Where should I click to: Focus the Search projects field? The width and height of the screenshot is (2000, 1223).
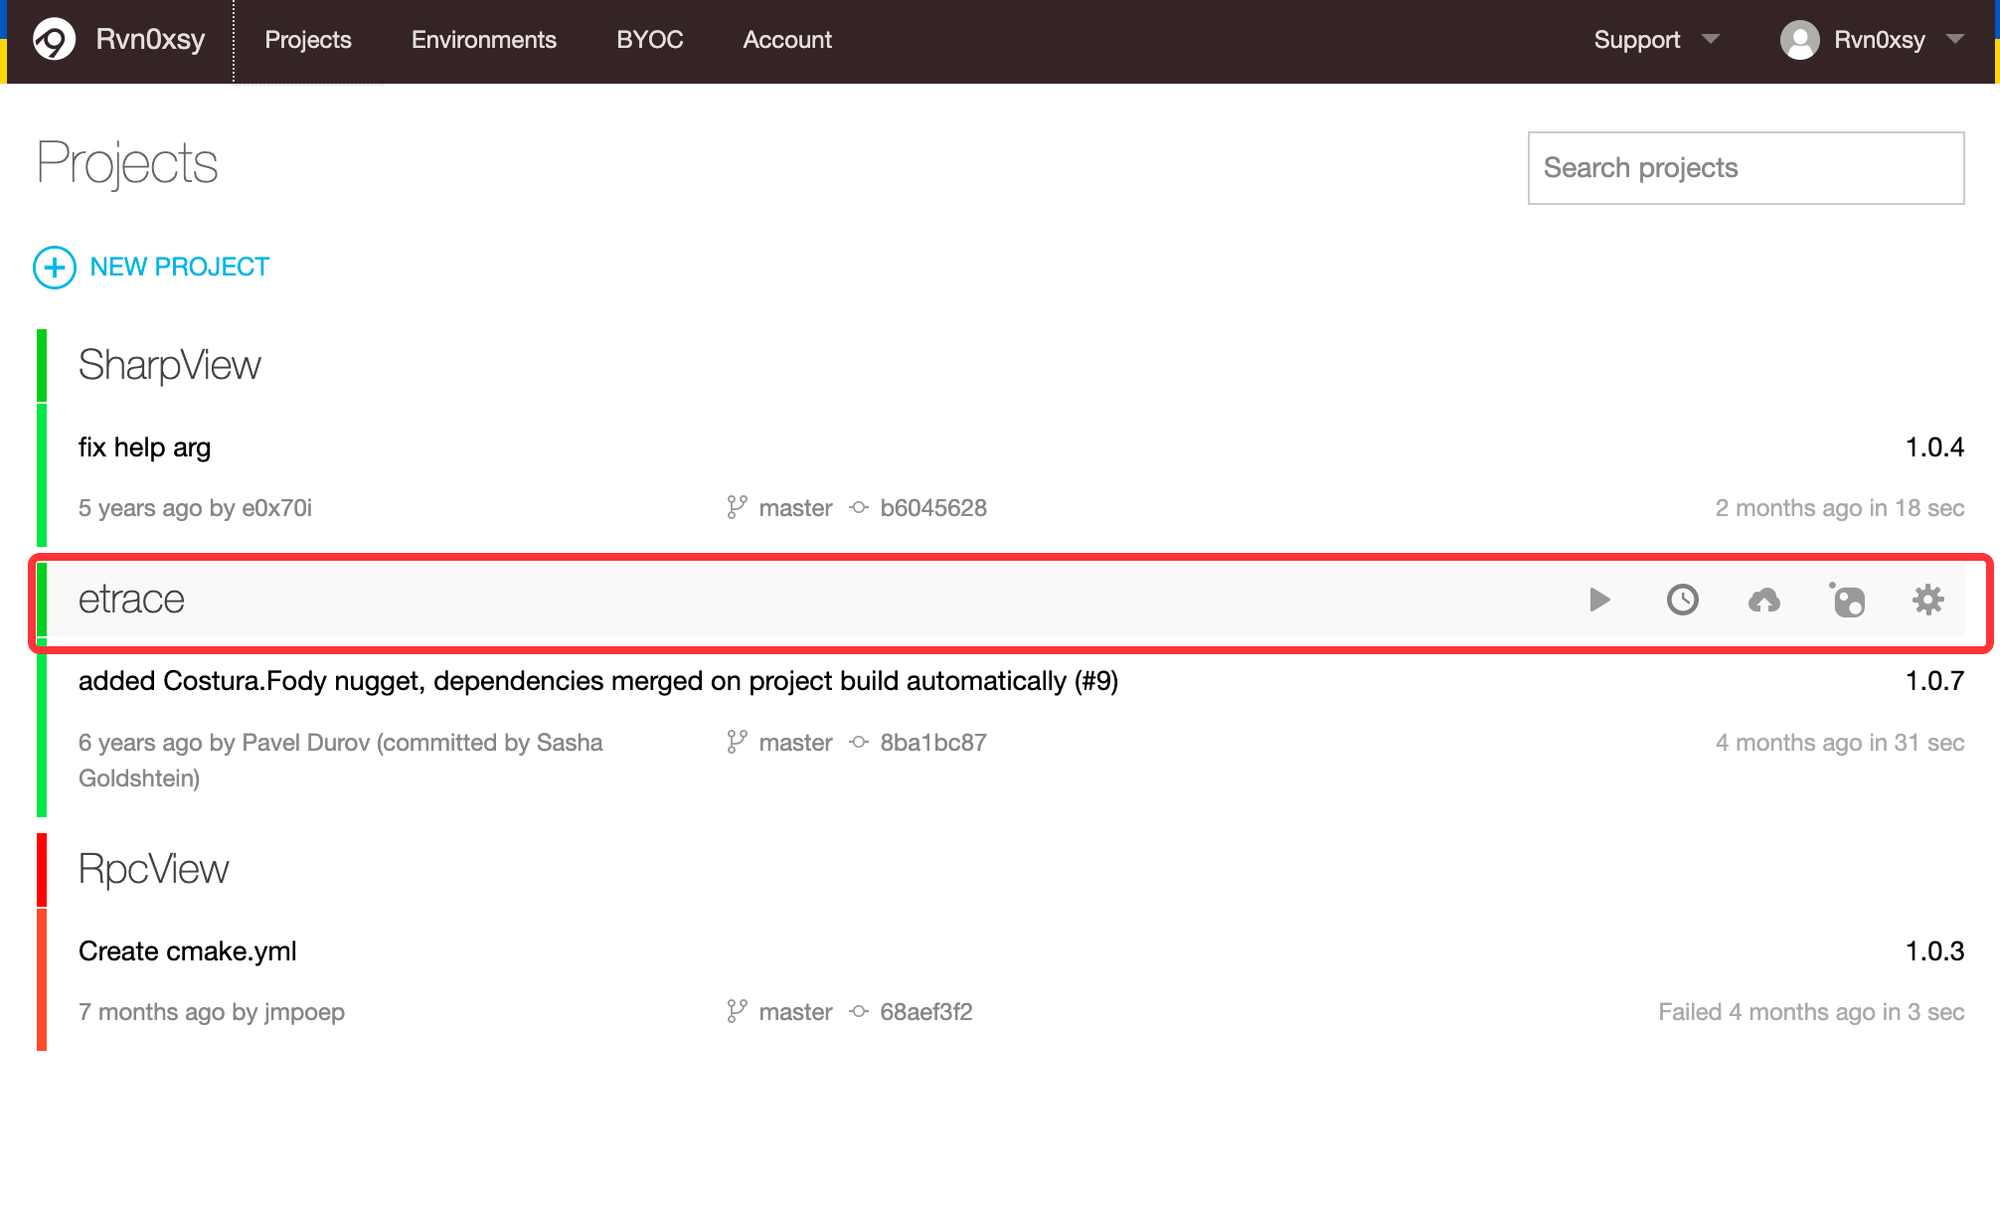click(x=1745, y=168)
